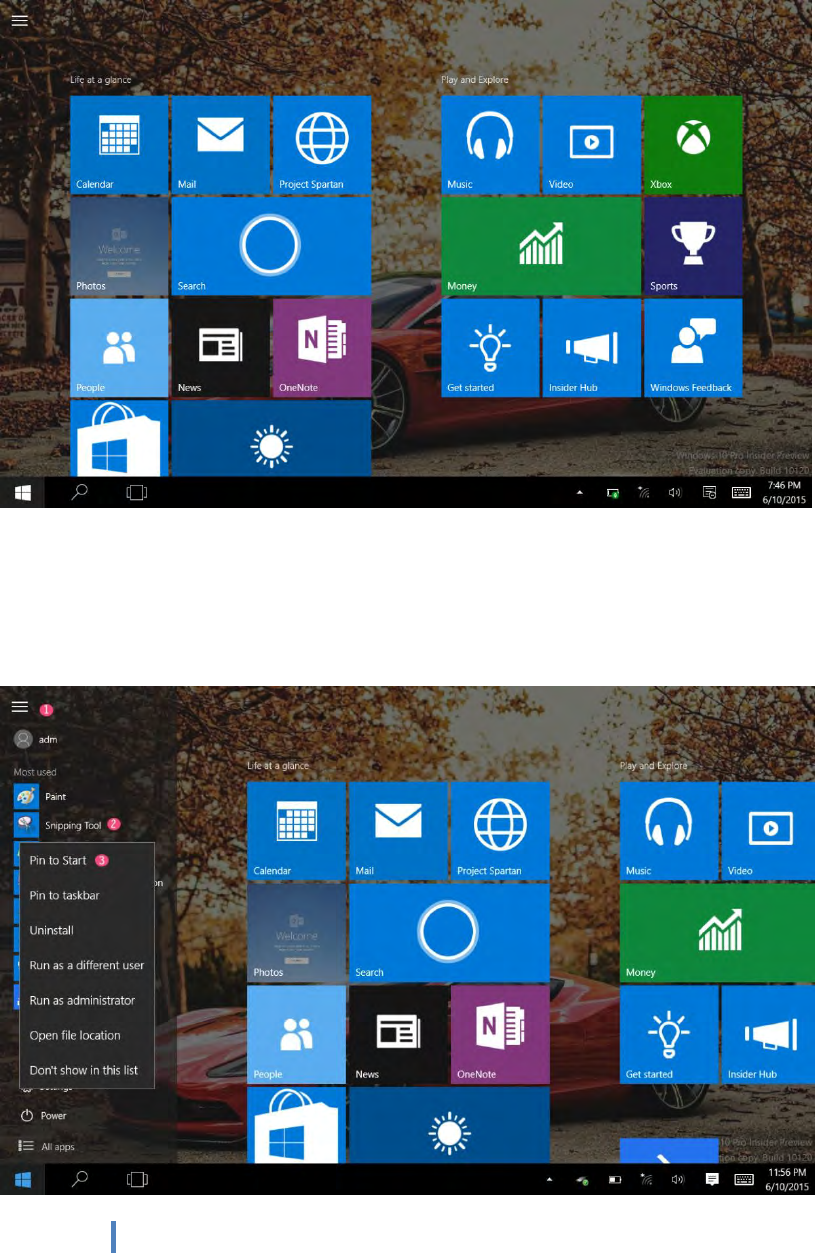Collapse hamburger menu on the 11:56 PM screen
815x1253 pixels.
[19, 706]
